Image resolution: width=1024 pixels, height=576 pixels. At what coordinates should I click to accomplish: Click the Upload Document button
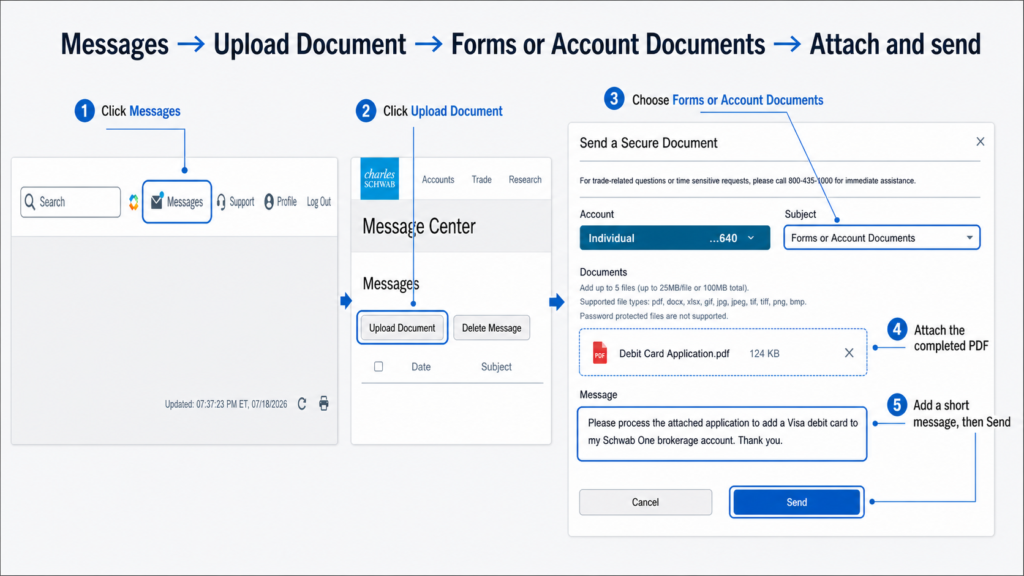402,328
